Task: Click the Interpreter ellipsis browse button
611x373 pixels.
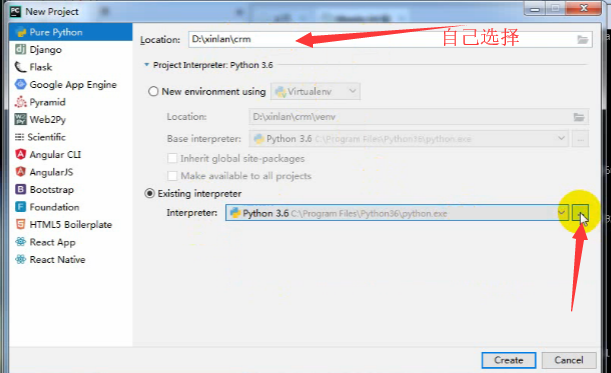Action: [580, 213]
